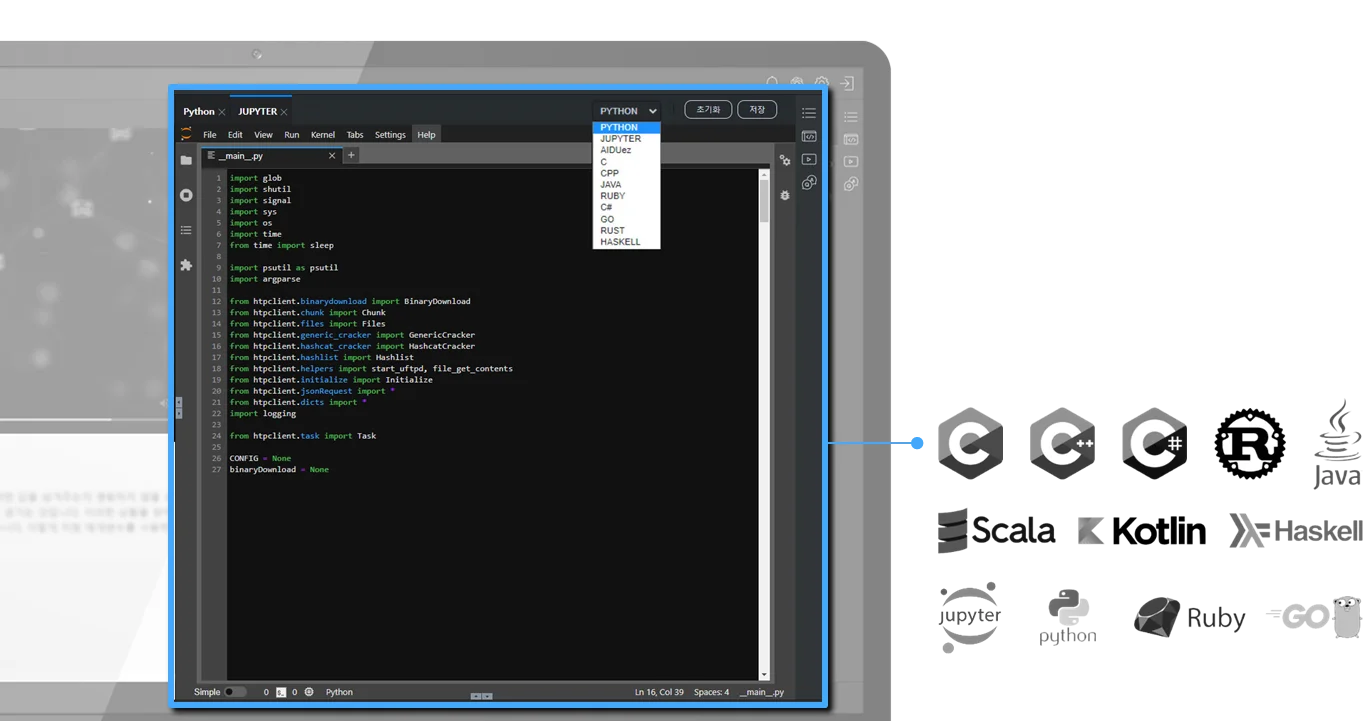Open the running terminals and kernels panel
This screenshot has width=1363, height=721.
tap(185, 195)
